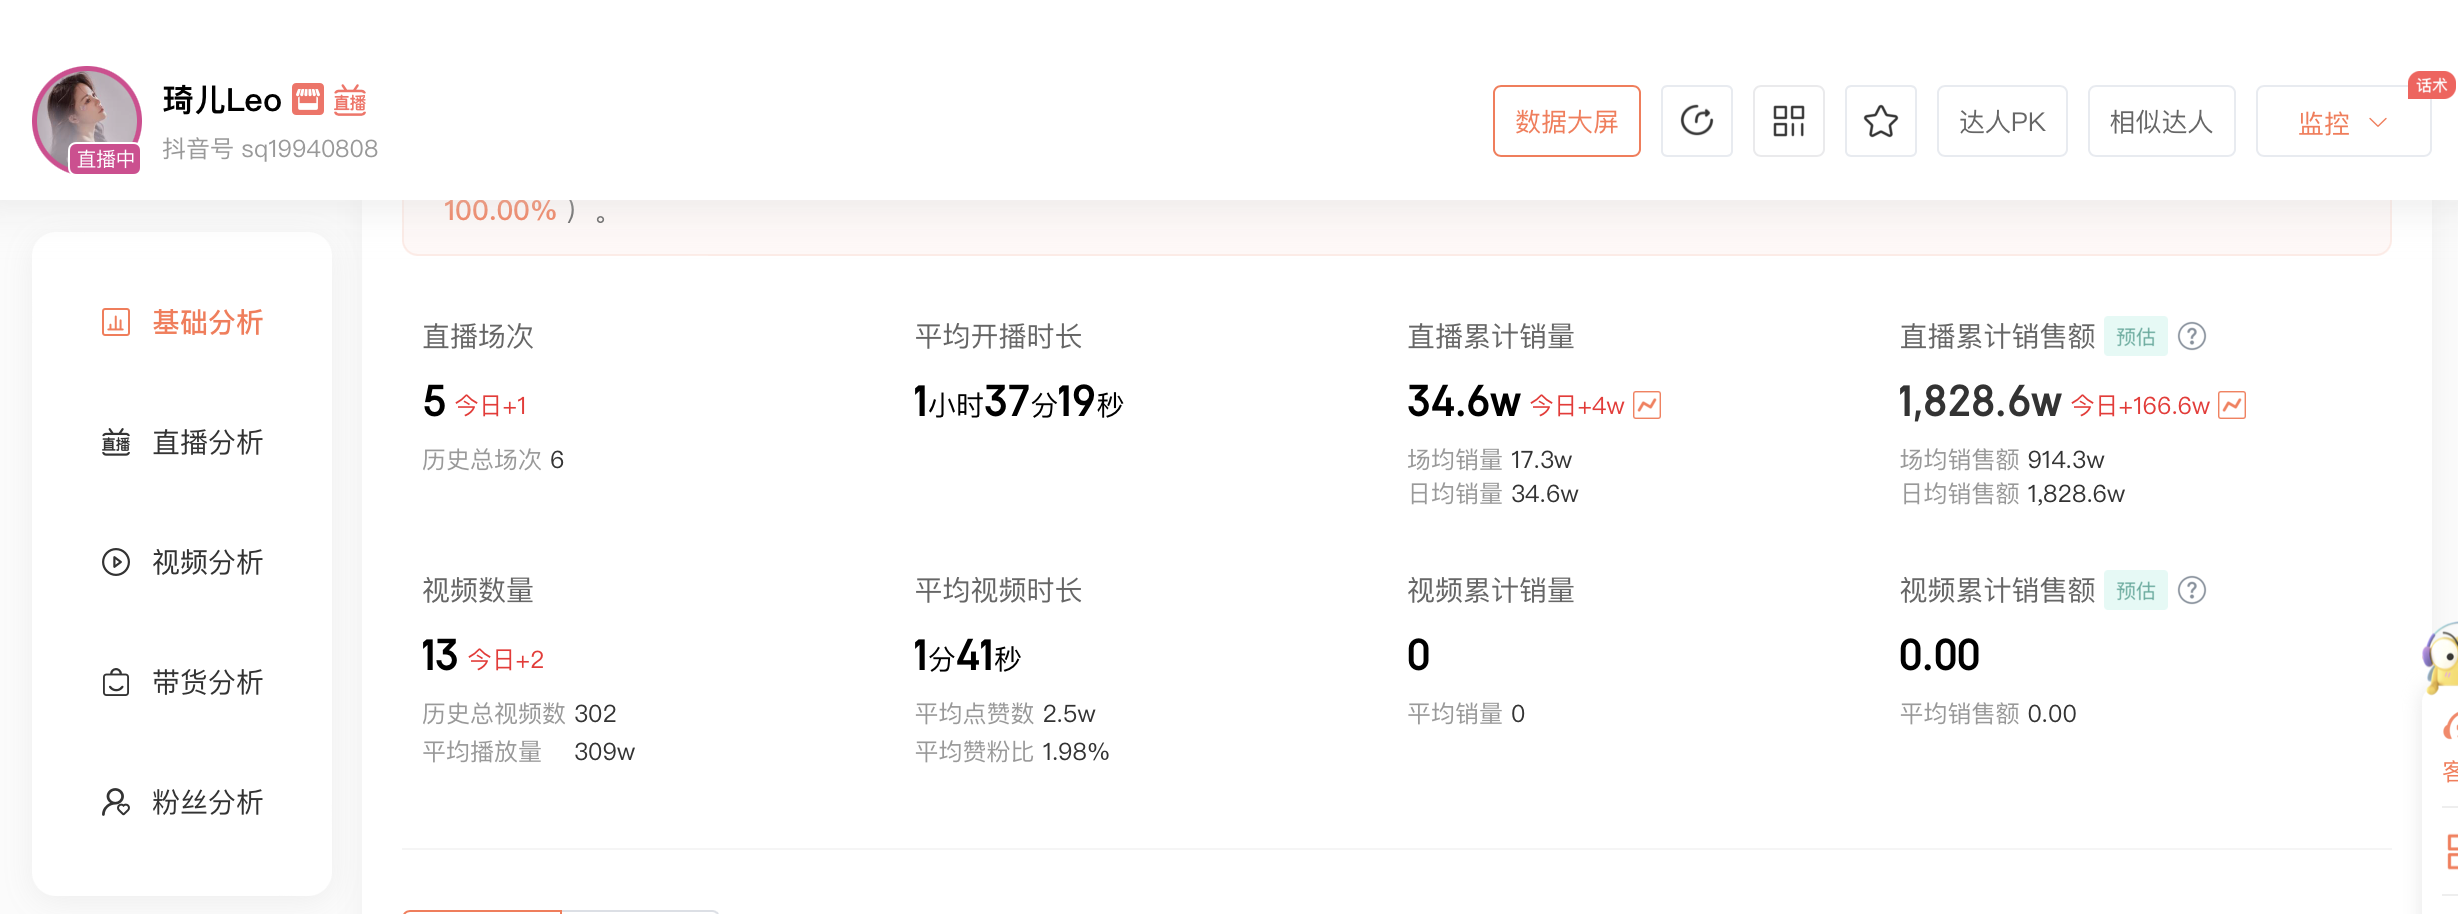
Task: Select 带货分析 in the sidebar
Action: (183, 682)
